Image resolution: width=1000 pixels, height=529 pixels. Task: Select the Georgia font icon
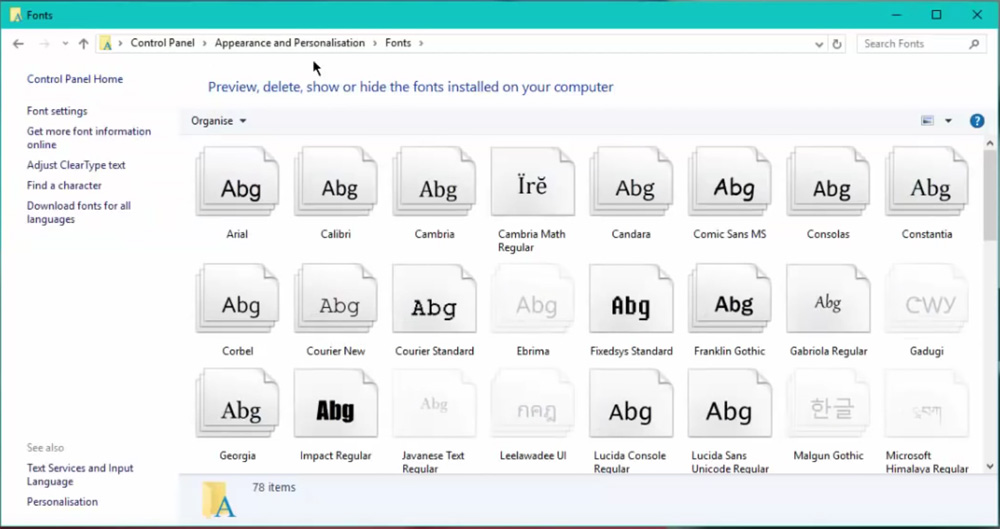237,403
